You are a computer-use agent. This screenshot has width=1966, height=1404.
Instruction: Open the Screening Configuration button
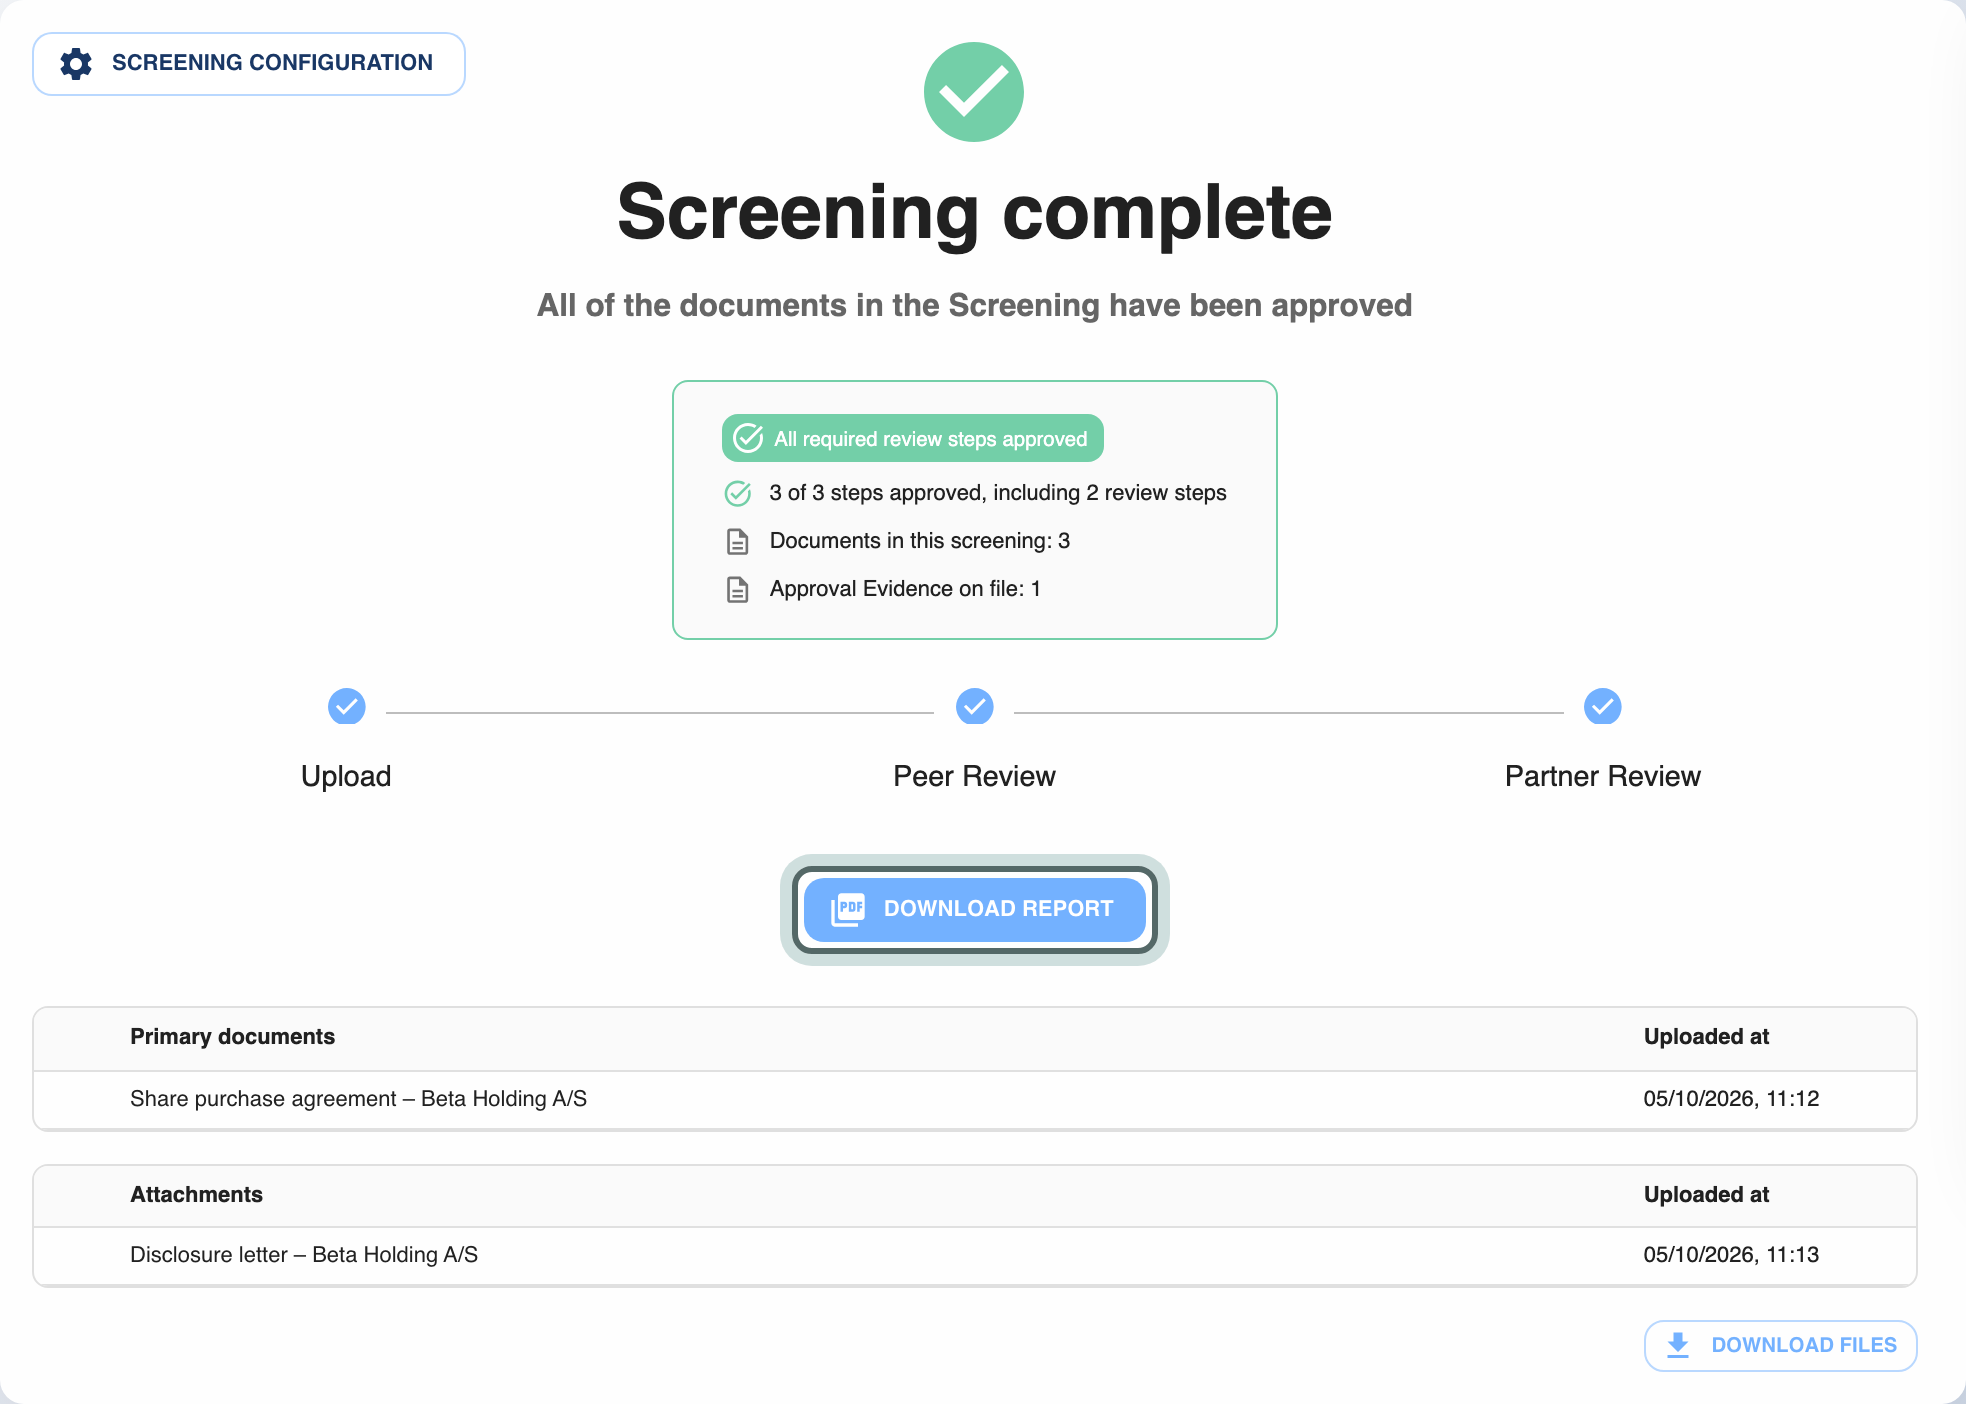[x=249, y=64]
